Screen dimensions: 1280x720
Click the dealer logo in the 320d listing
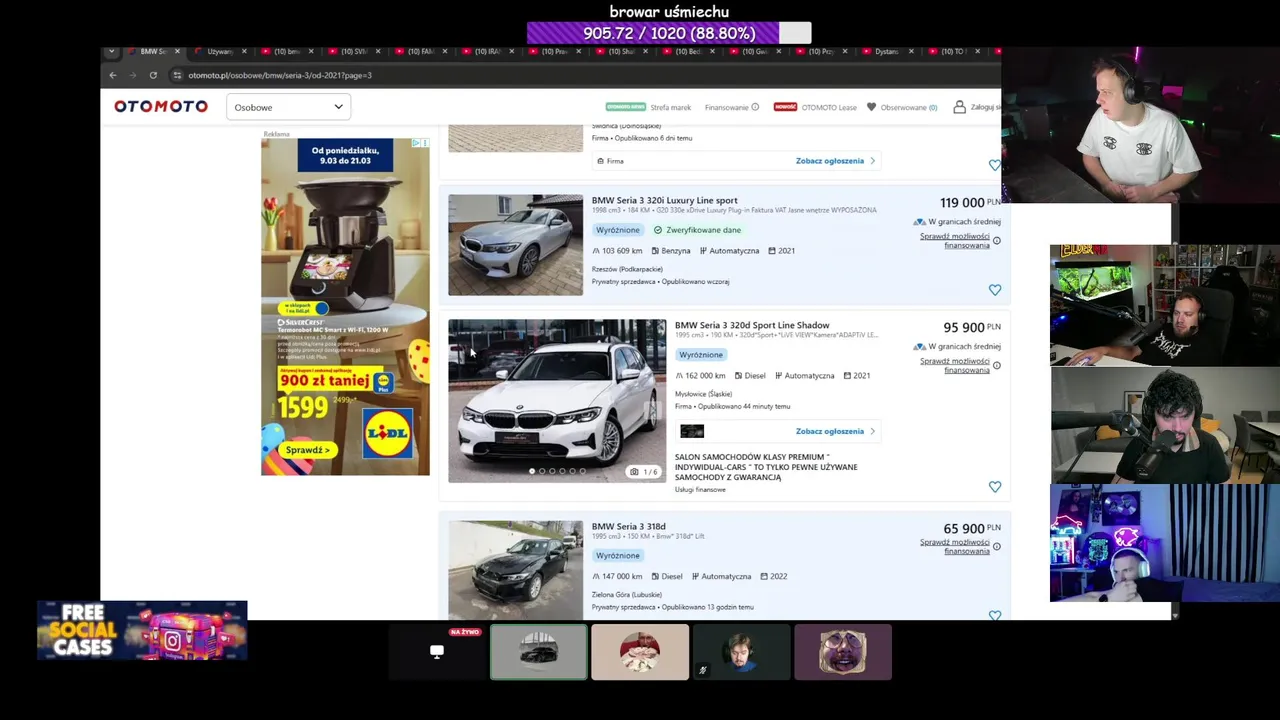point(692,431)
